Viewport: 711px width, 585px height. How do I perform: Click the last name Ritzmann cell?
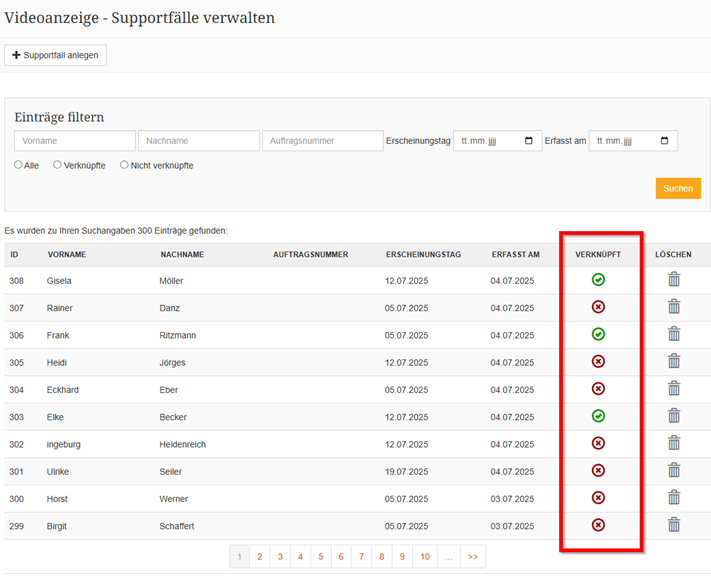pos(178,335)
